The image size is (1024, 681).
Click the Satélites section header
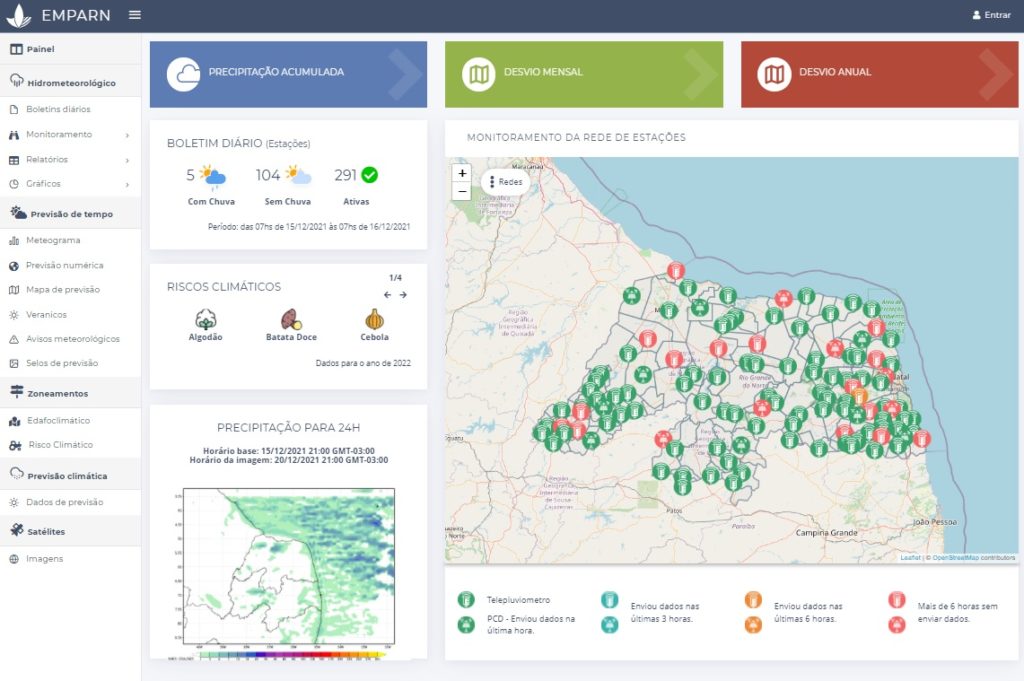[x=71, y=531]
